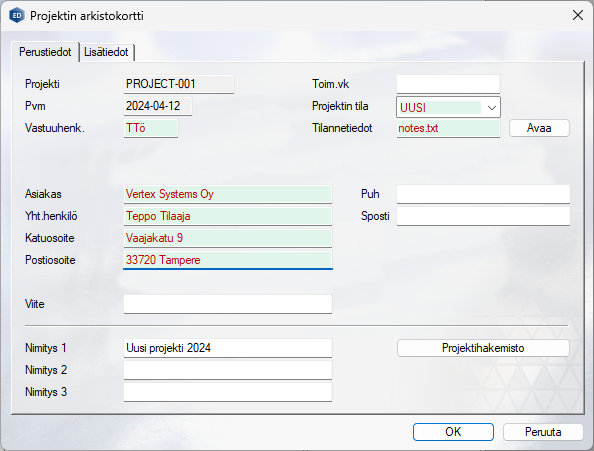The image size is (594, 451).
Task: Click the Vastuuhenk. label
Action: pos(55,128)
